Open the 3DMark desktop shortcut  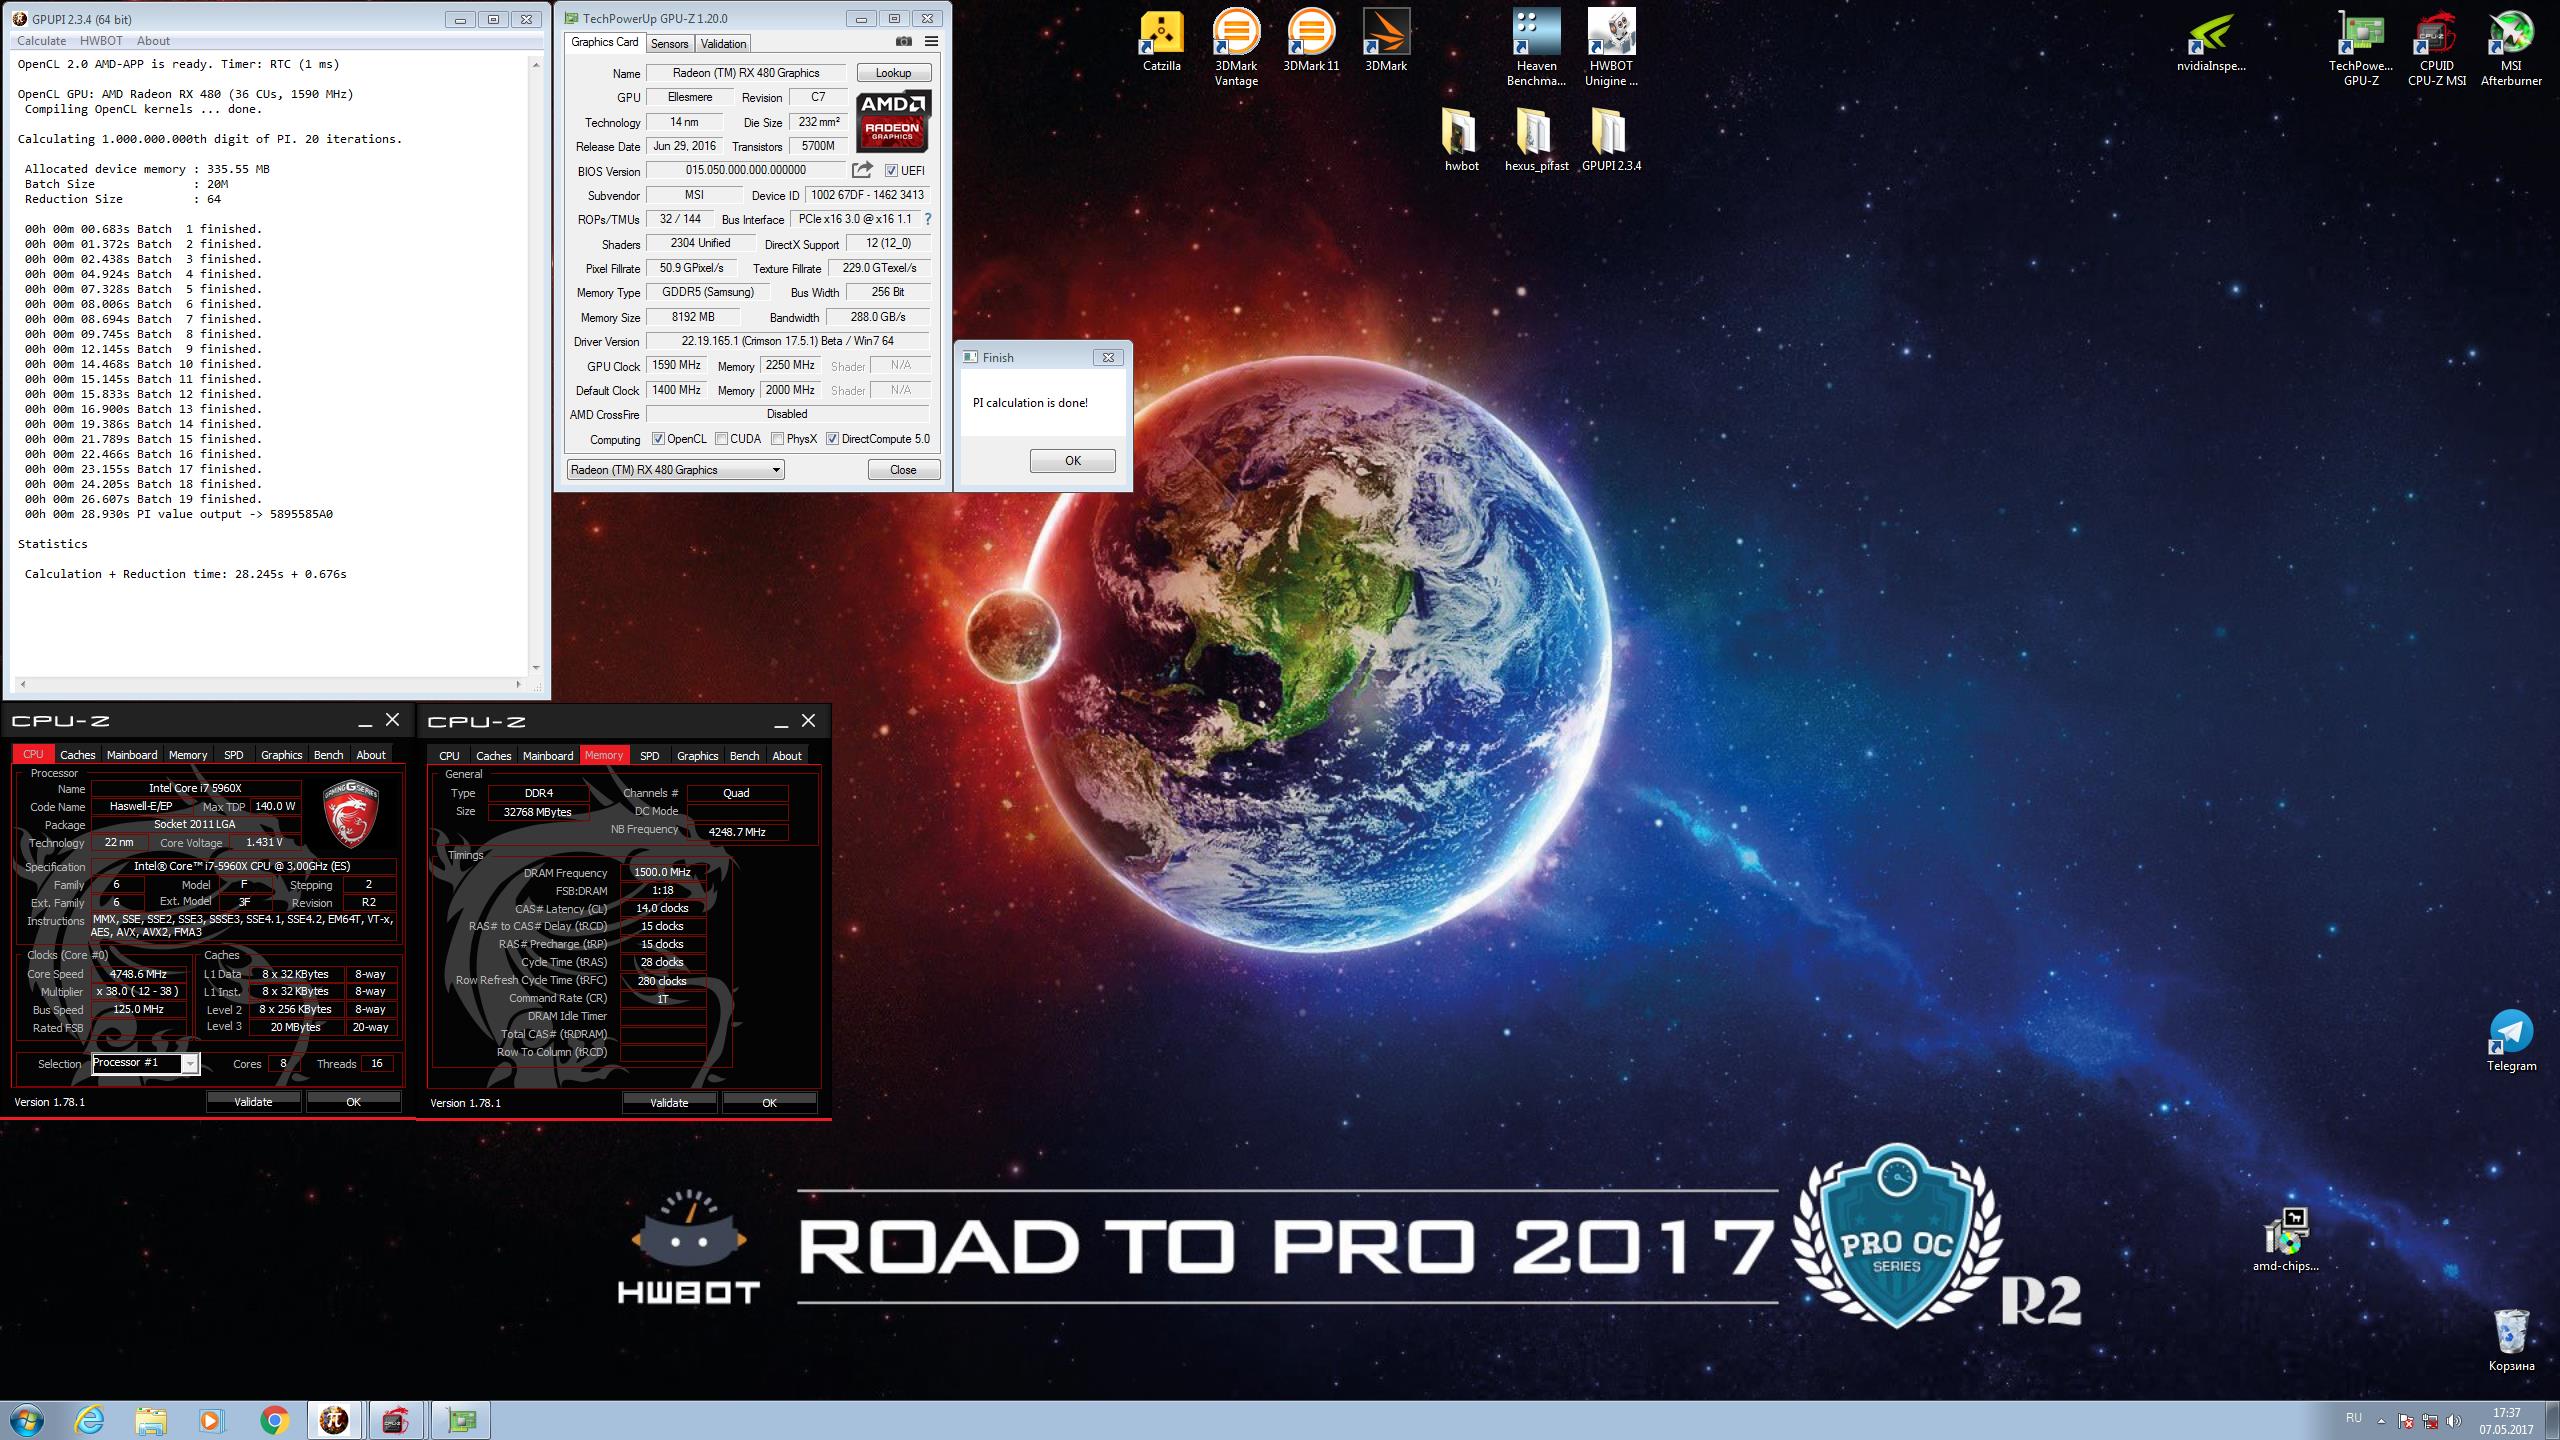click(1386, 42)
